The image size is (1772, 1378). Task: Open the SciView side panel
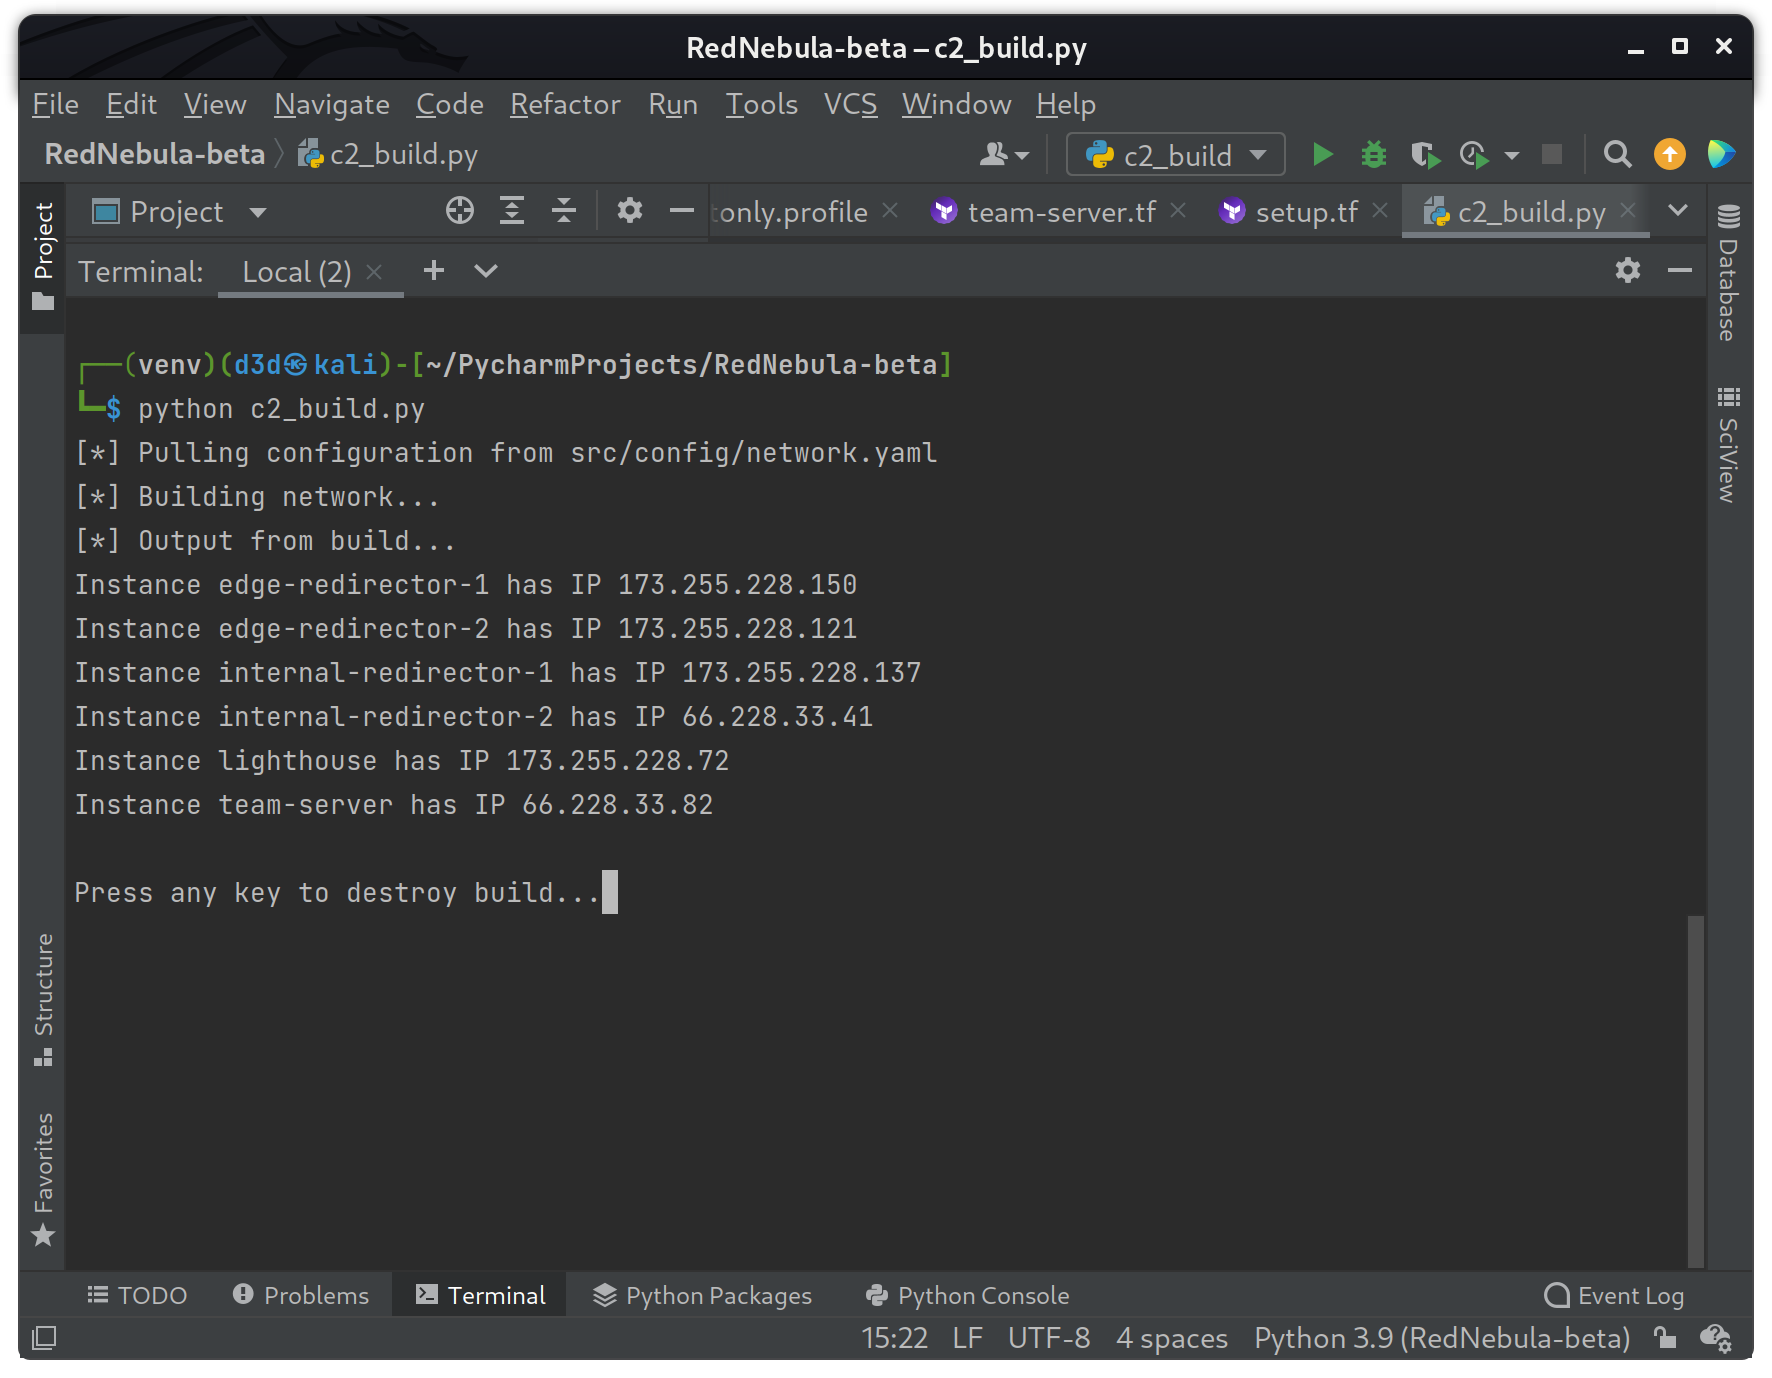coord(1728,445)
